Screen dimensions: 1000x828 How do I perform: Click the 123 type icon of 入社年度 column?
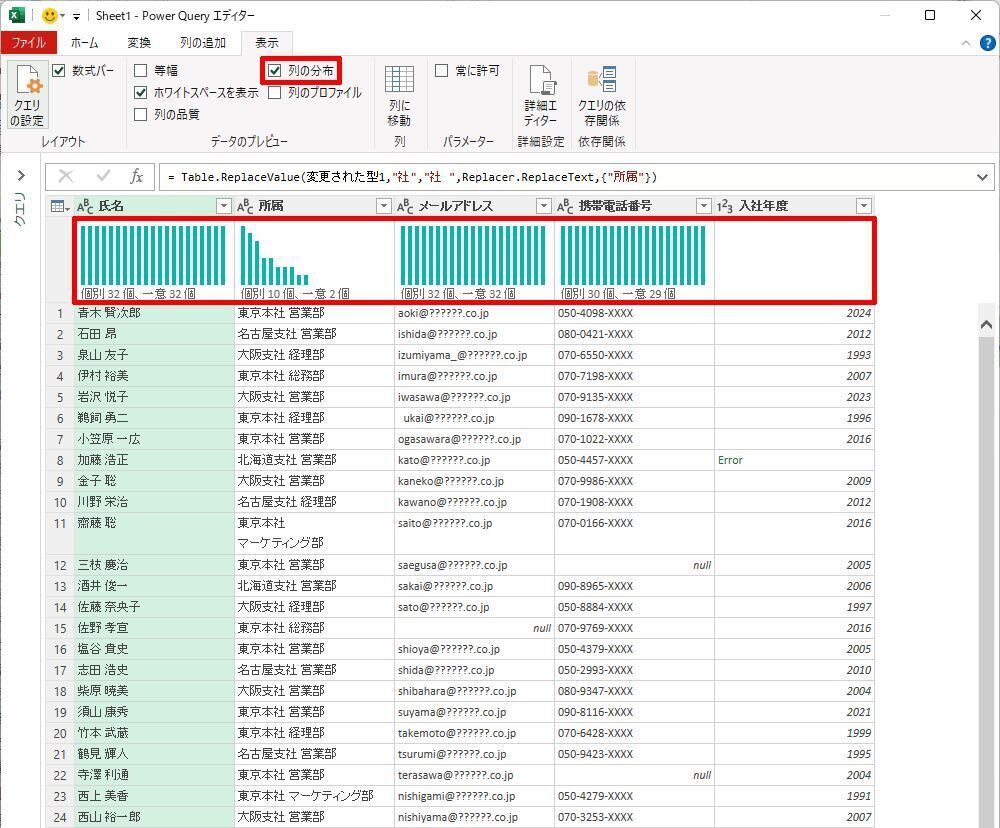725,206
